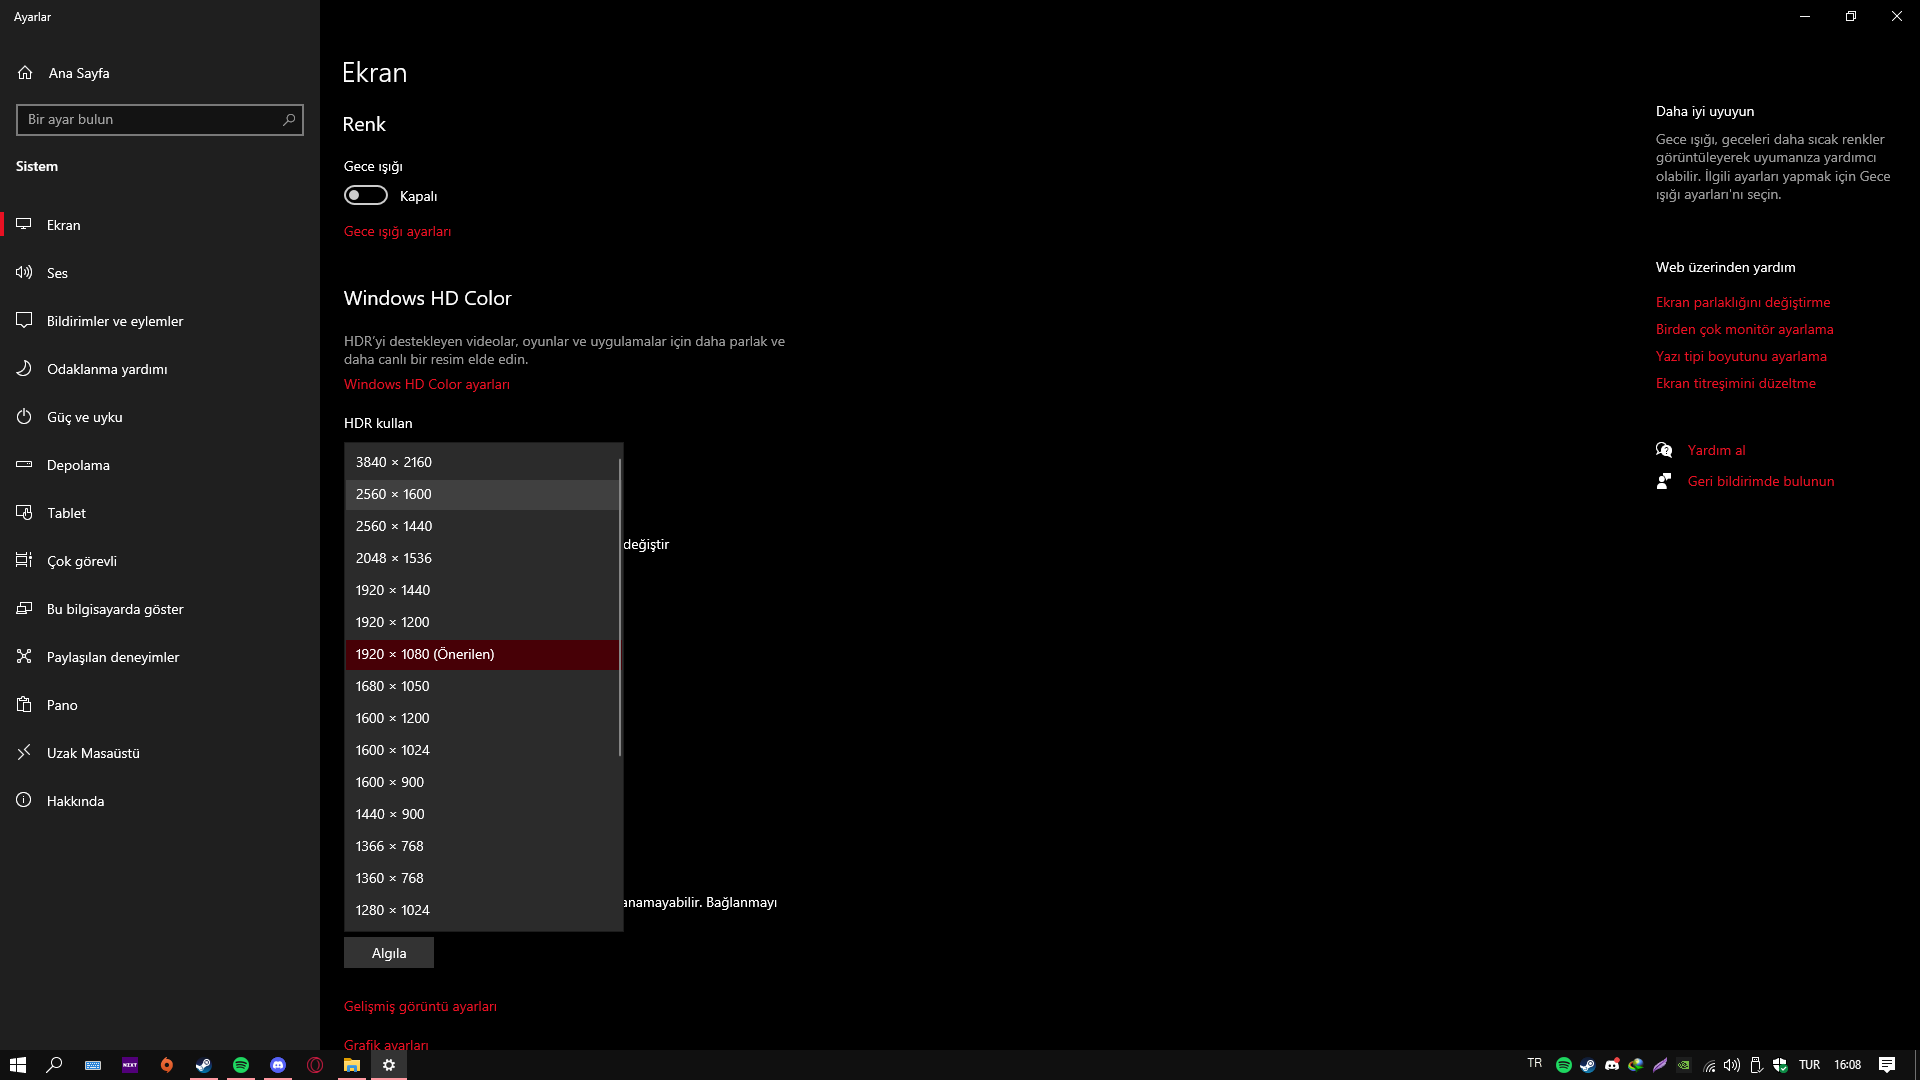Click the Uzak Masaüstü icon
Screen dimensions: 1920x1080
(24, 752)
